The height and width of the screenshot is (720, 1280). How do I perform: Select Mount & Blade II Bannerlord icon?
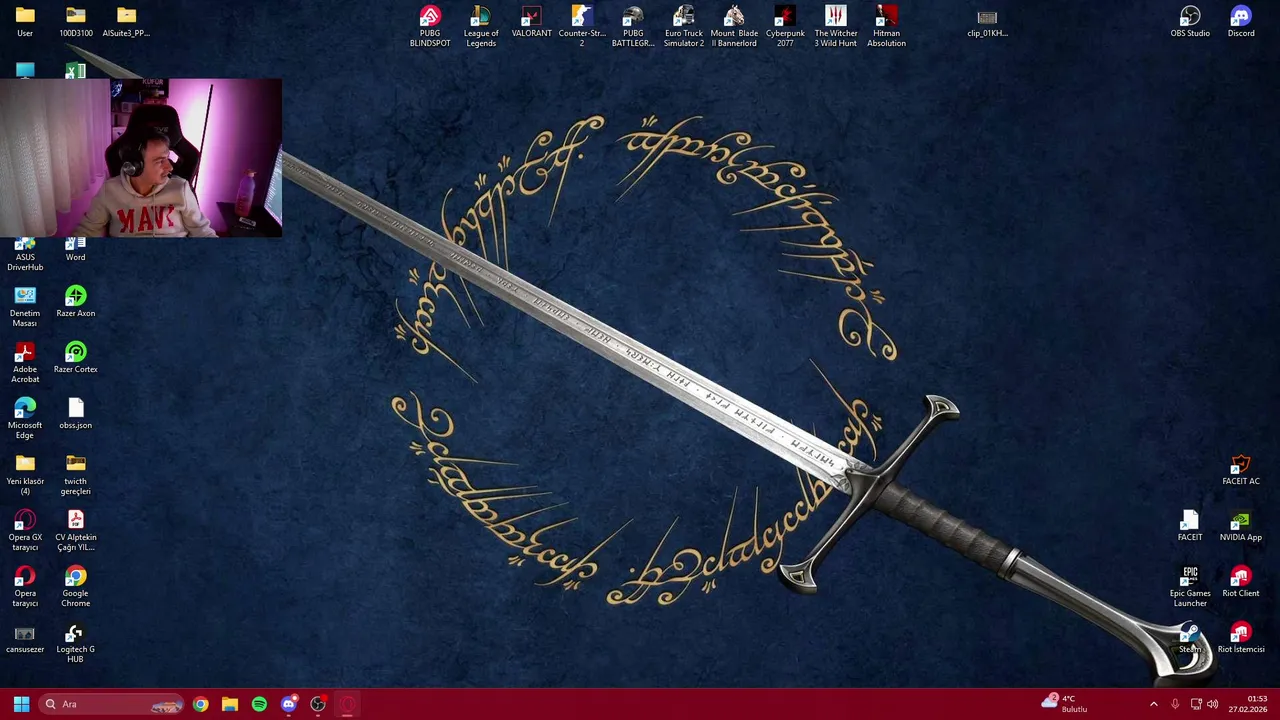click(x=734, y=26)
